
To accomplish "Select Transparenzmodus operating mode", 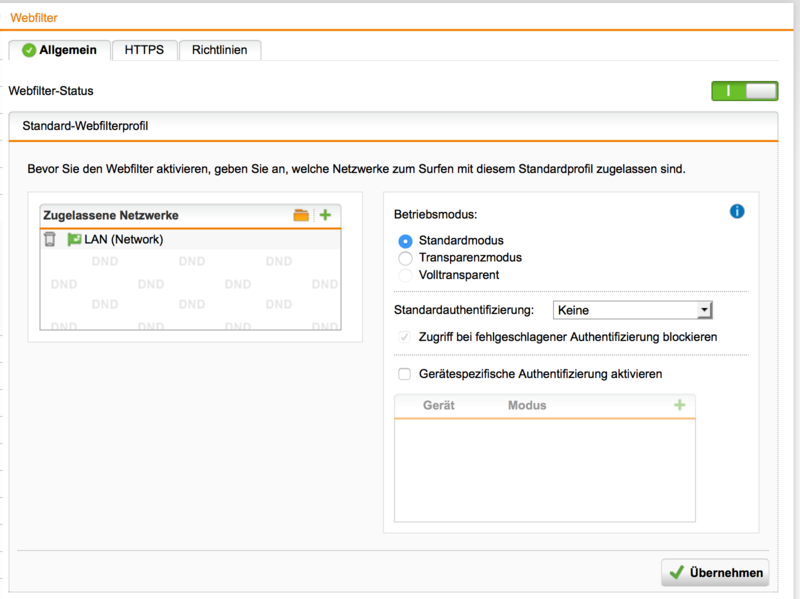I will [404, 257].
